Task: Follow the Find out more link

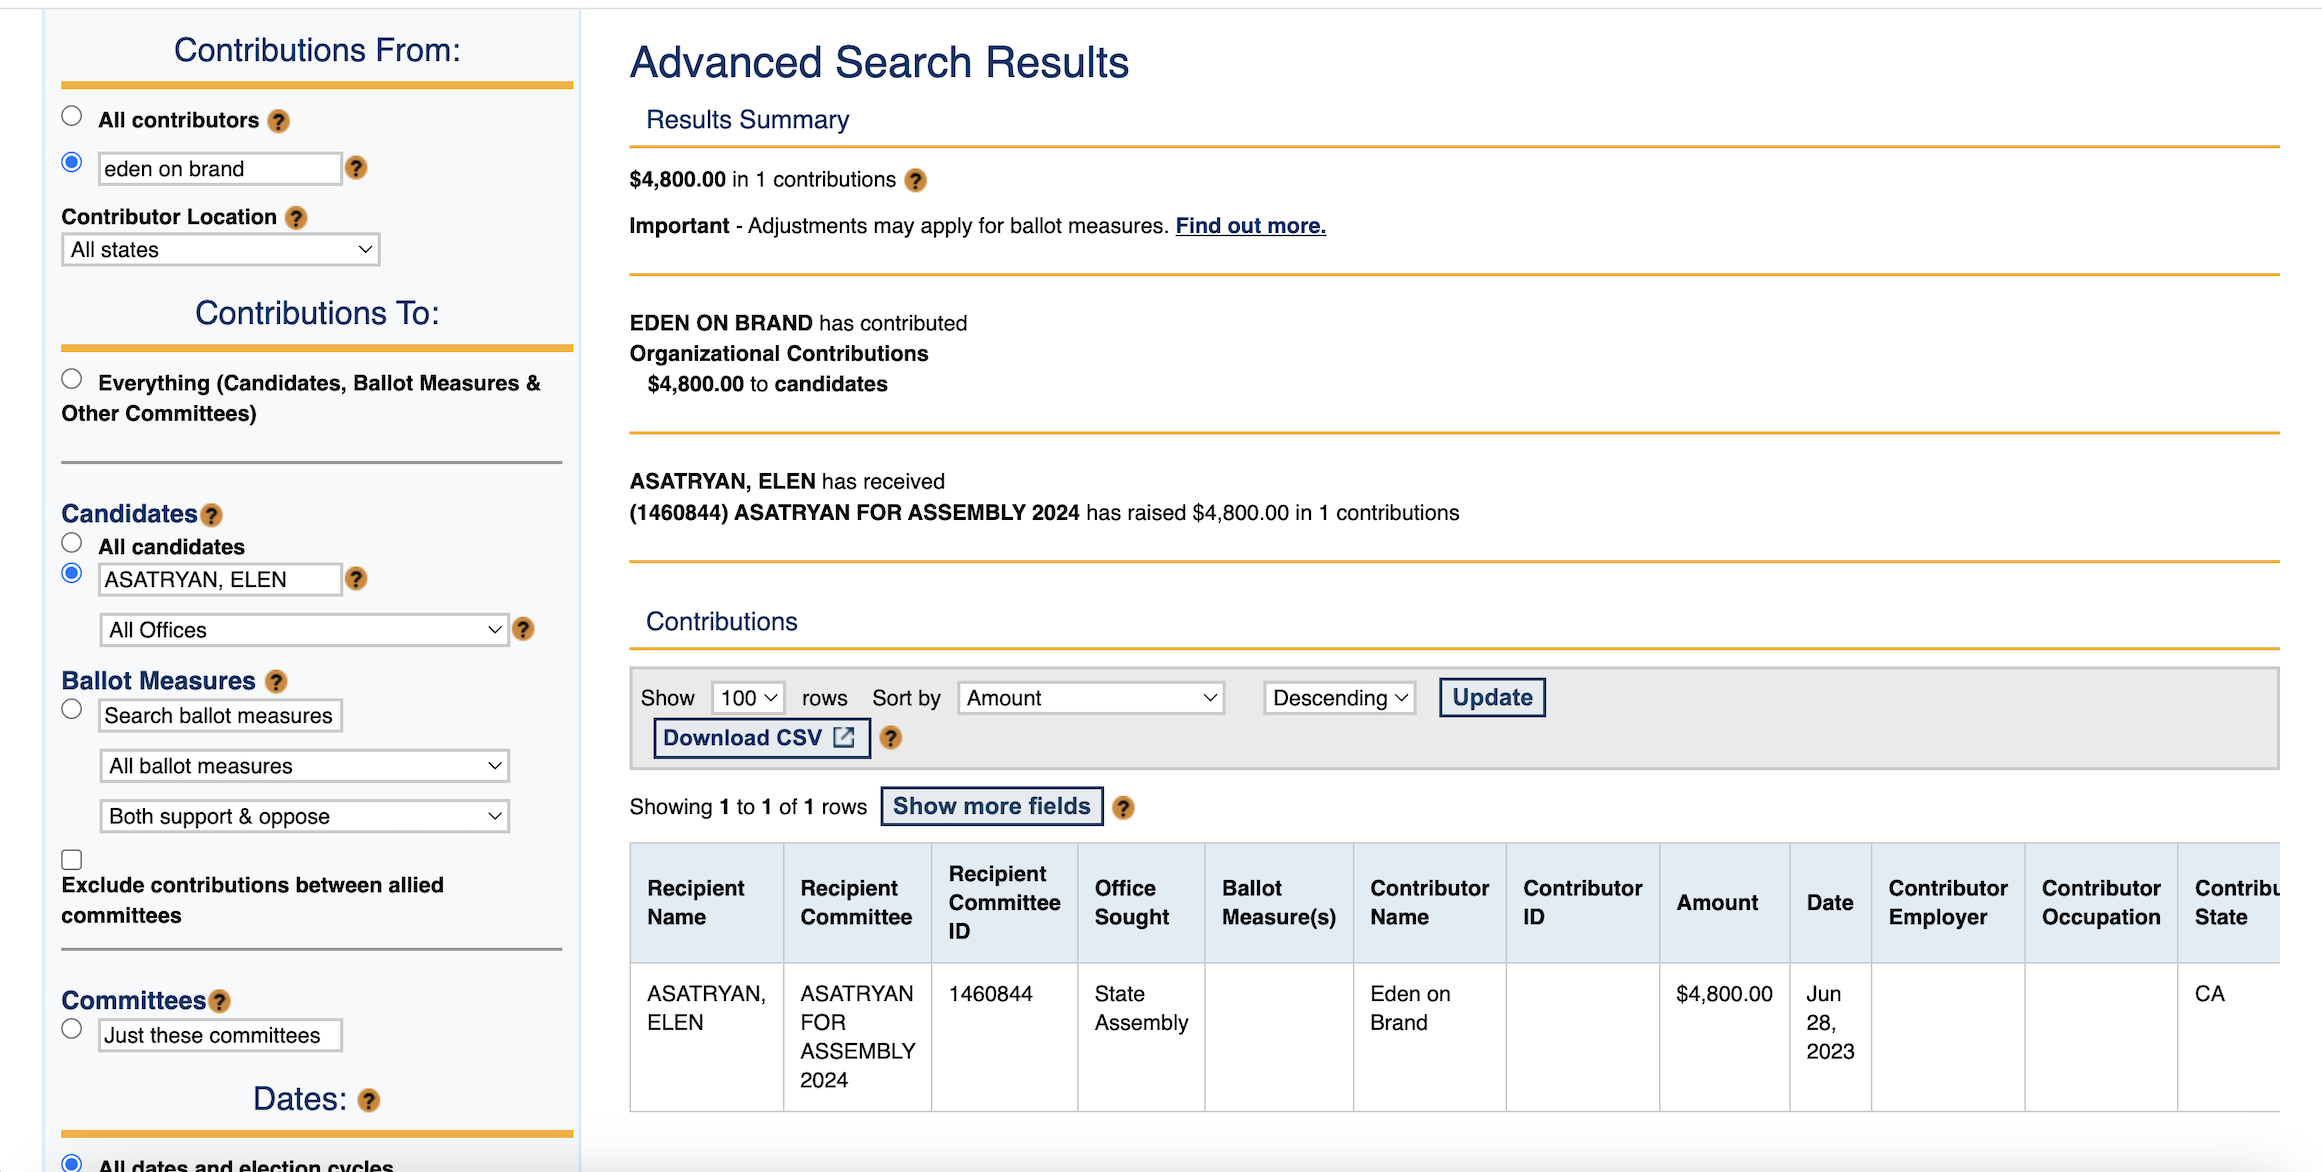Action: point(1250,226)
